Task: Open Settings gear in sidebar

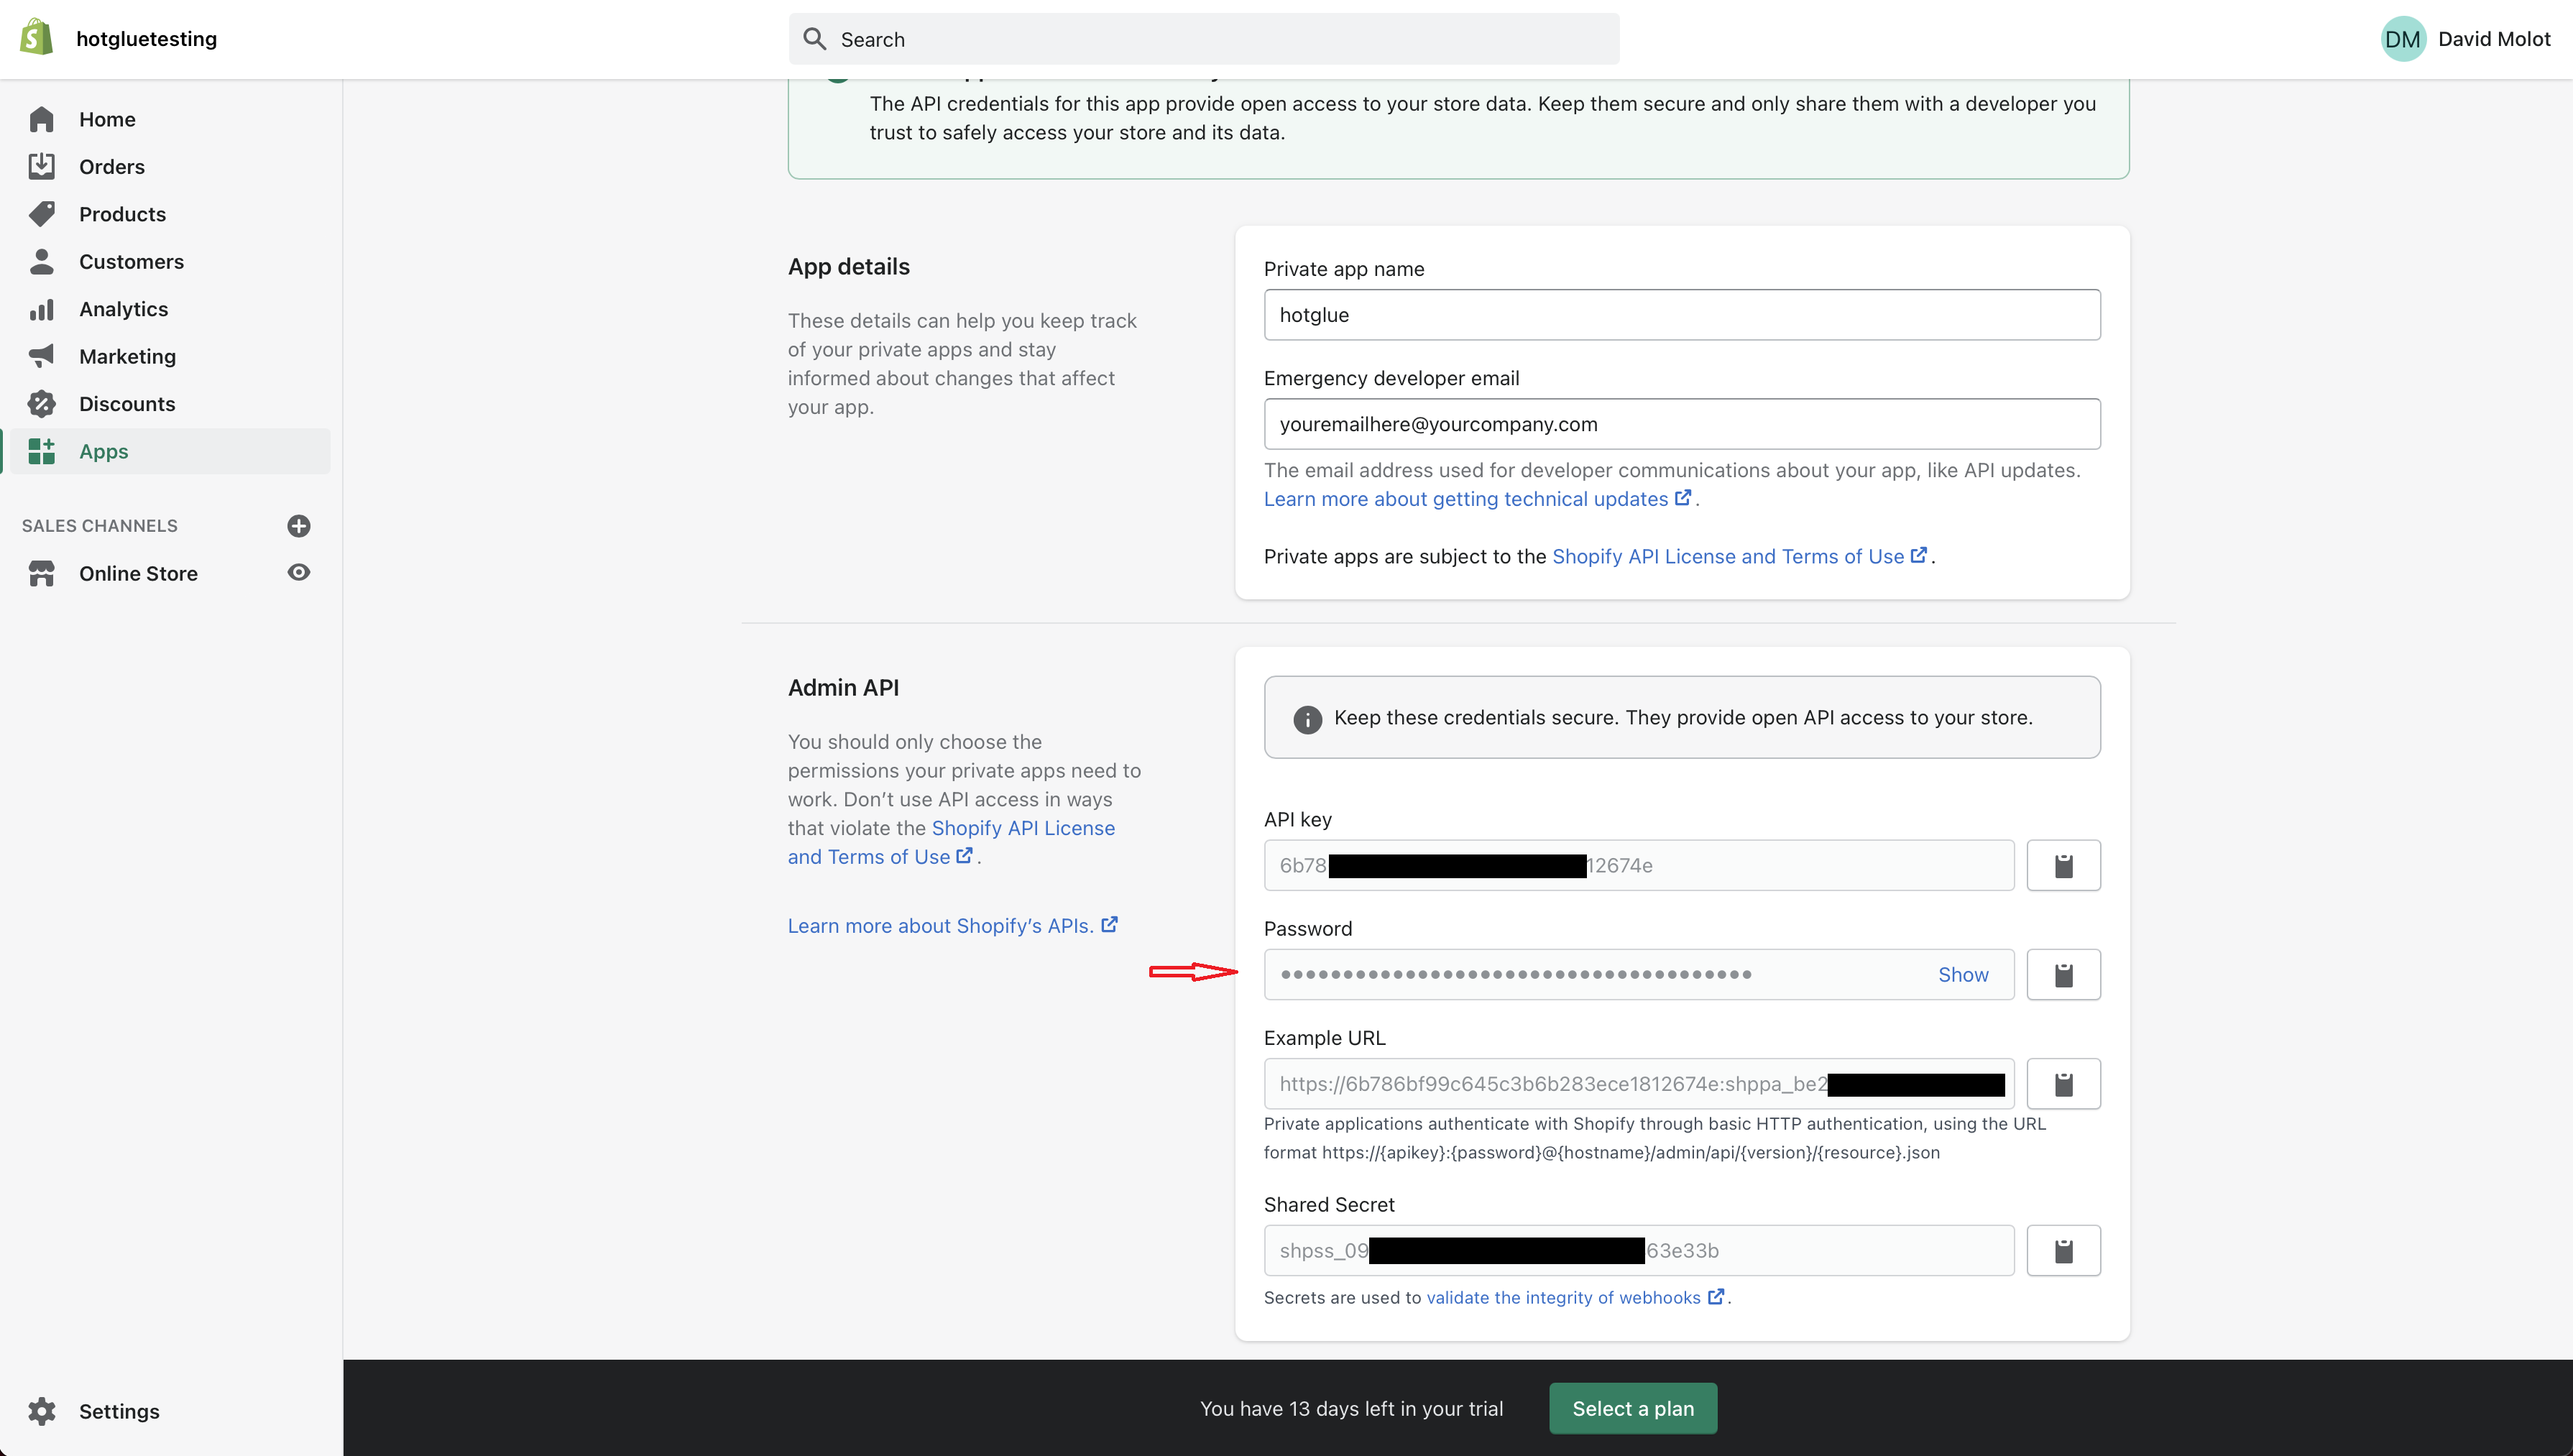Action: (x=42, y=1410)
